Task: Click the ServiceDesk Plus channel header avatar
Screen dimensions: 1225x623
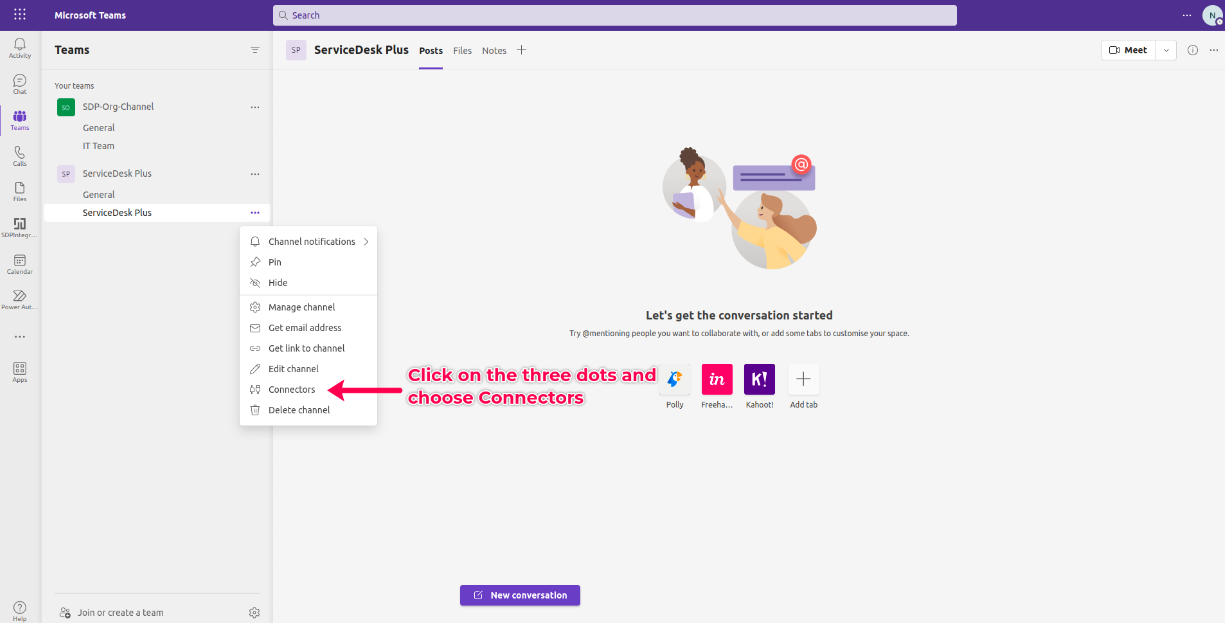Action: click(x=296, y=50)
